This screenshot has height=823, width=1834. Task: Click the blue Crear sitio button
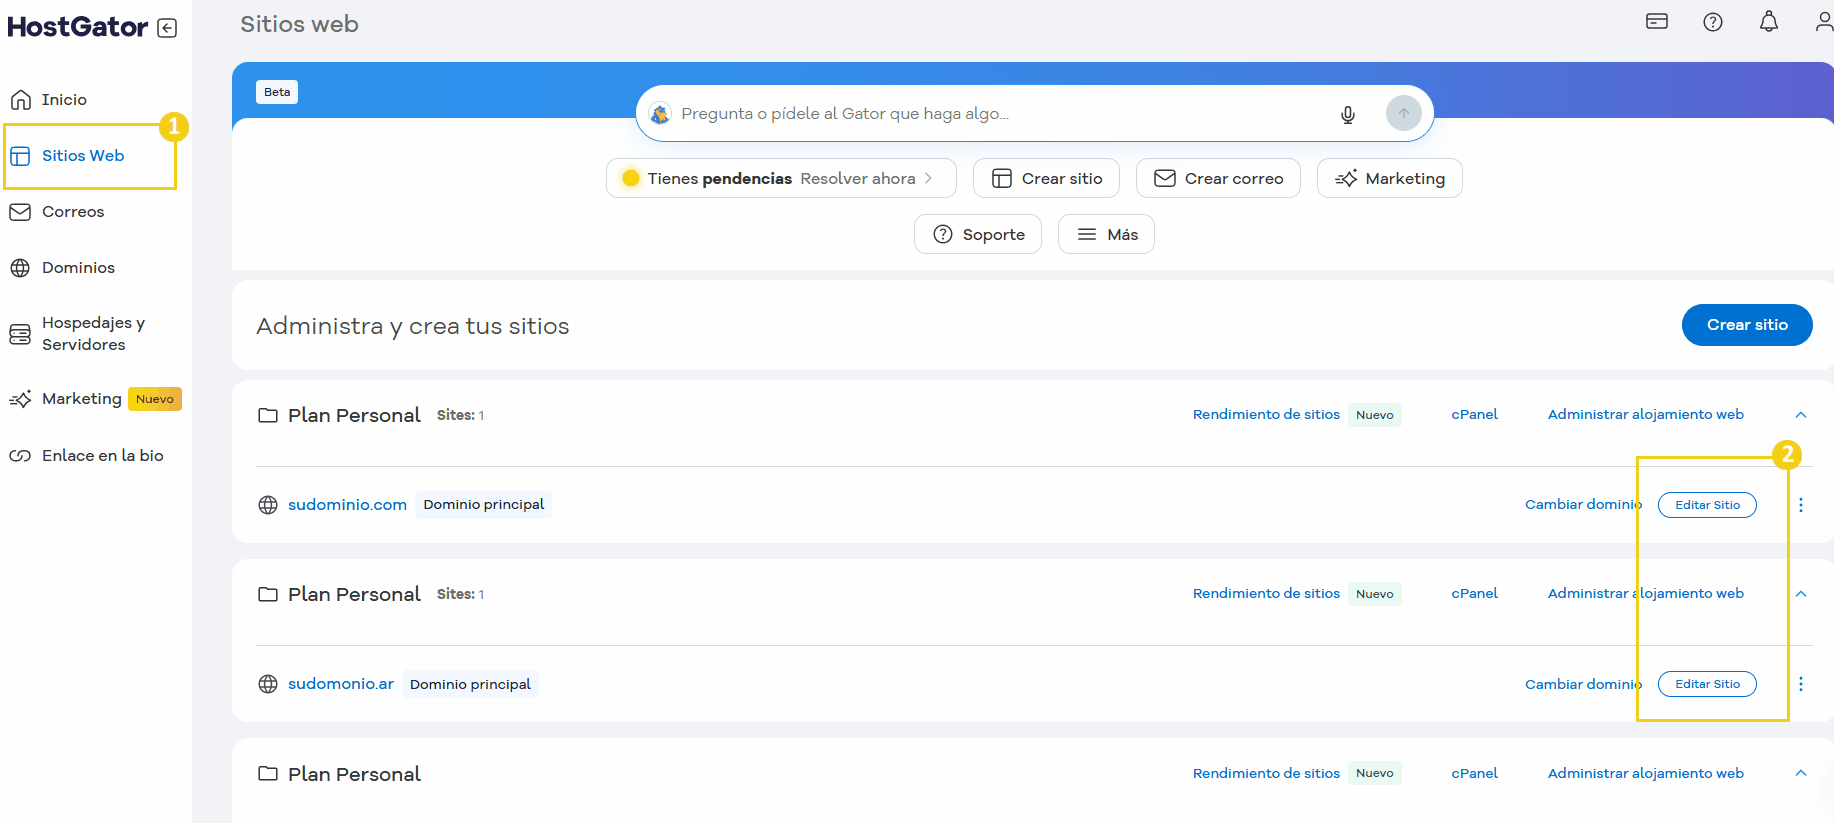tap(1747, 325)
